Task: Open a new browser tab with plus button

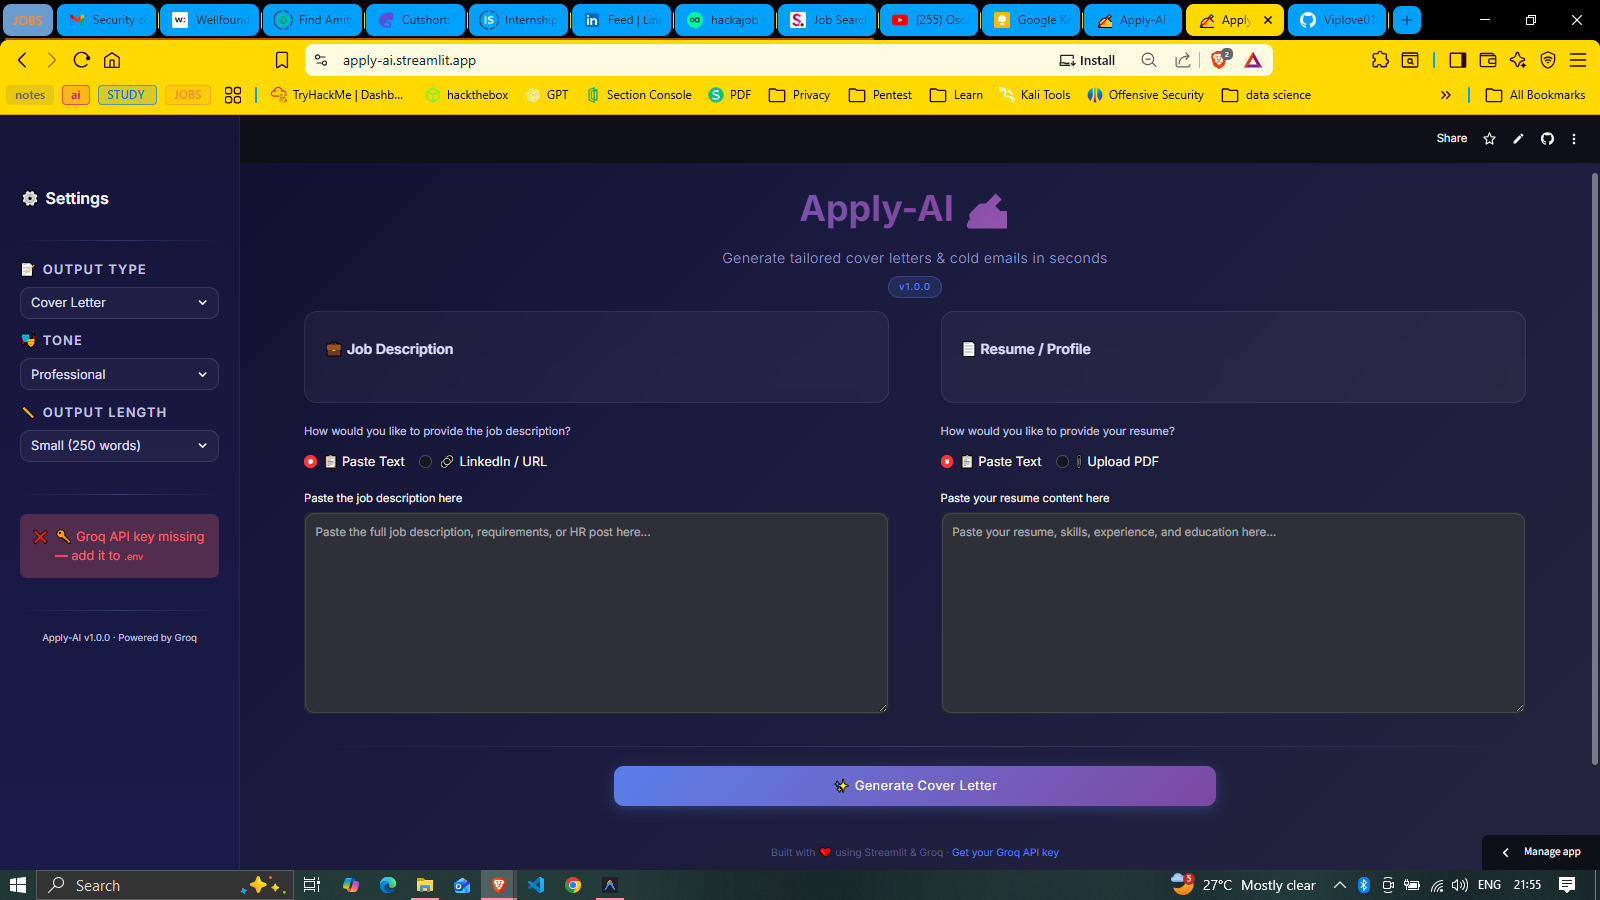Action: [1407, 20]
